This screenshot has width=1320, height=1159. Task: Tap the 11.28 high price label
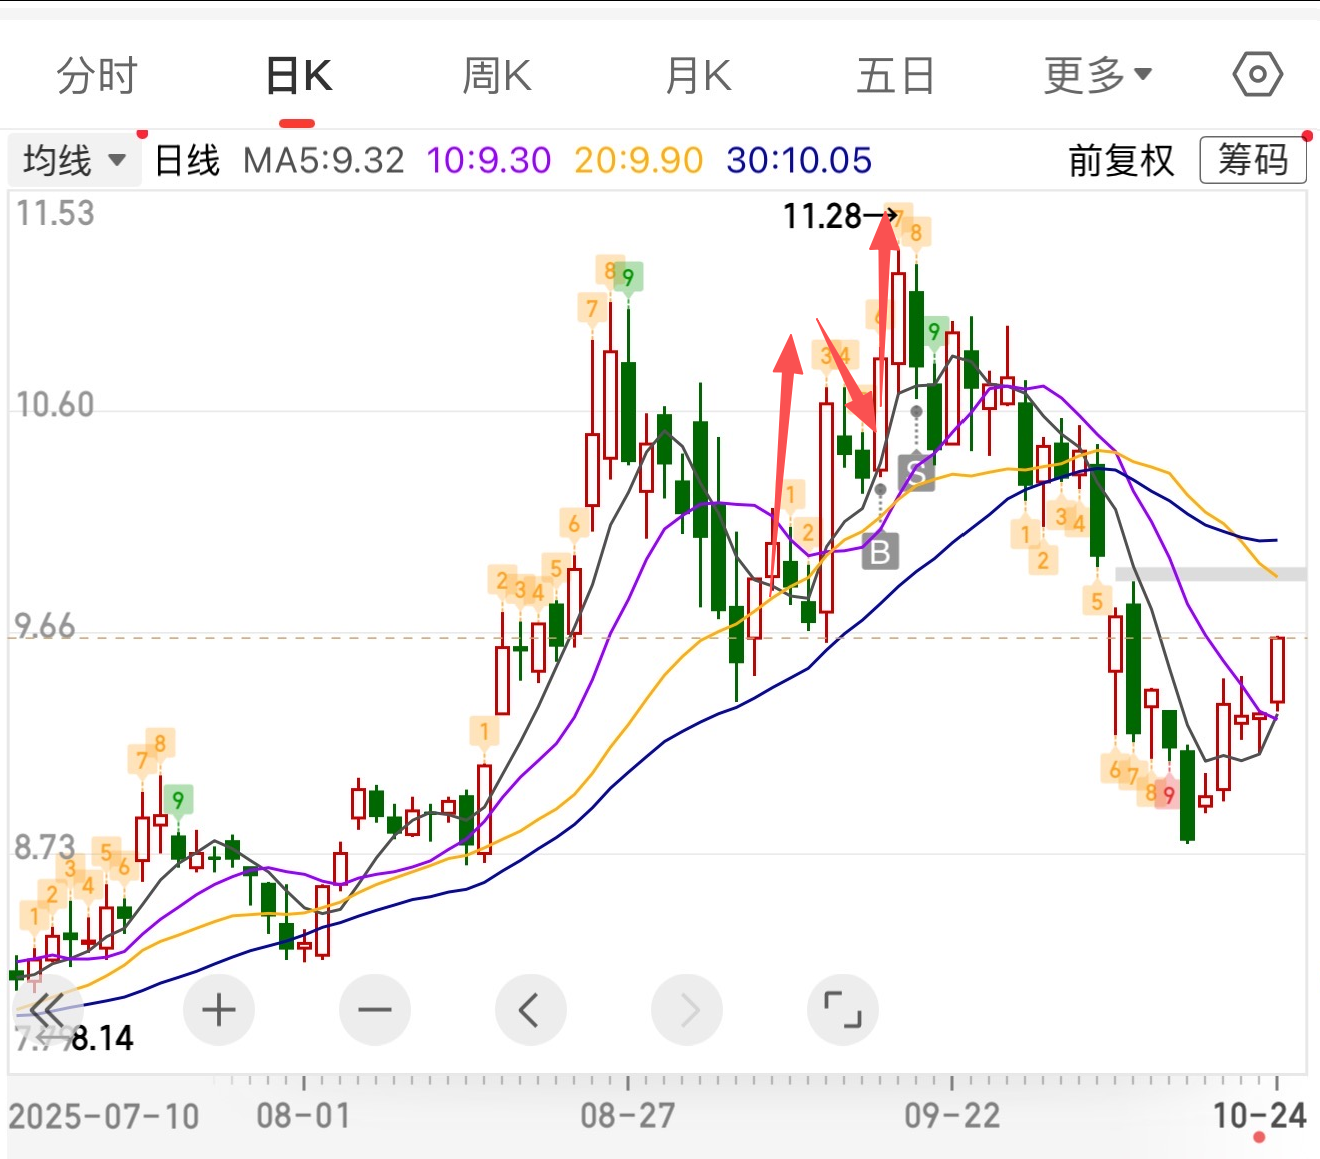pyautogui.click(x=822, y=216)
